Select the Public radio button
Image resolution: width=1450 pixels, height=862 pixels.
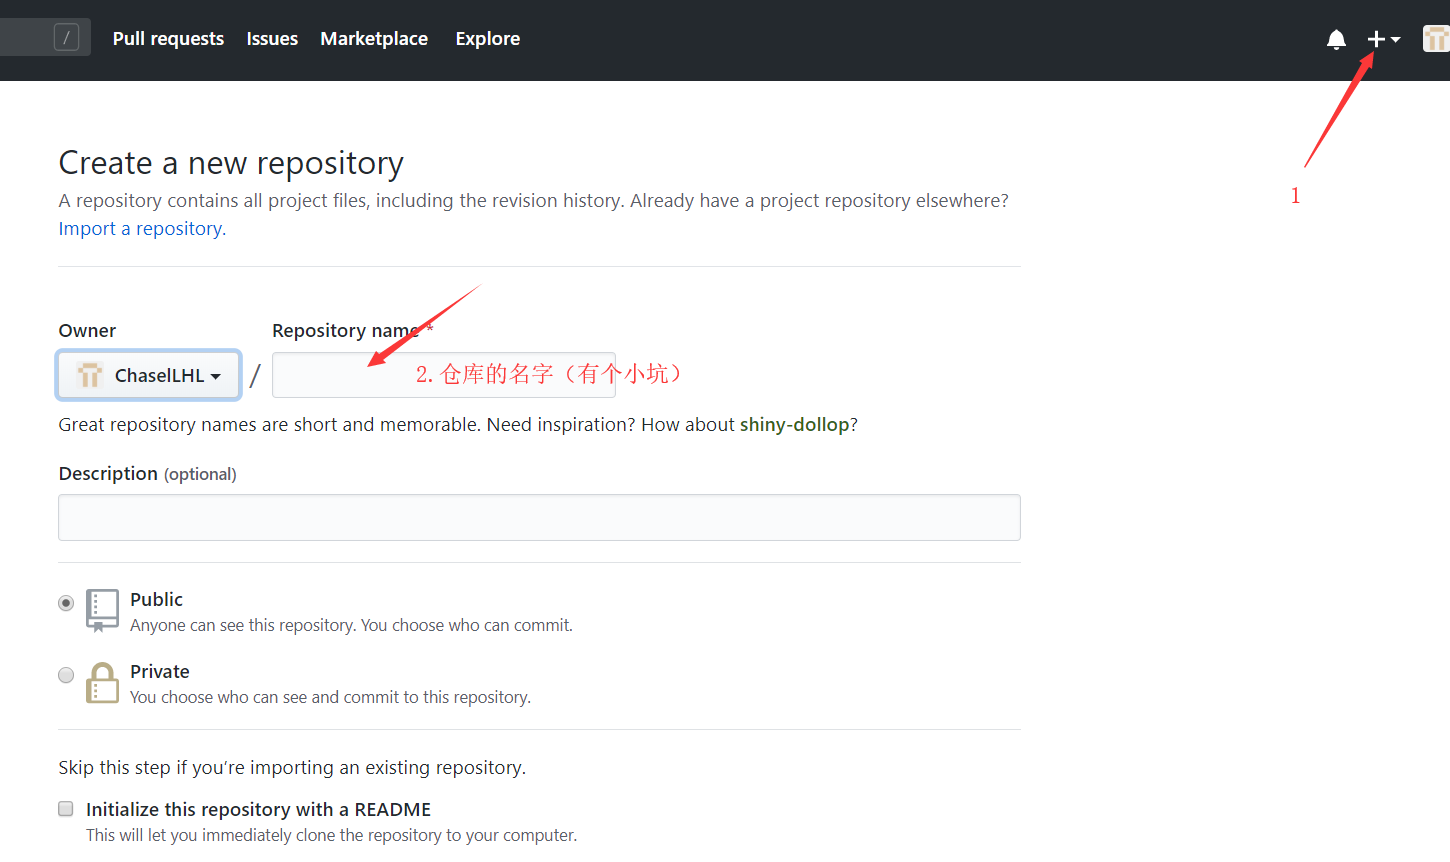coord(66,603)
